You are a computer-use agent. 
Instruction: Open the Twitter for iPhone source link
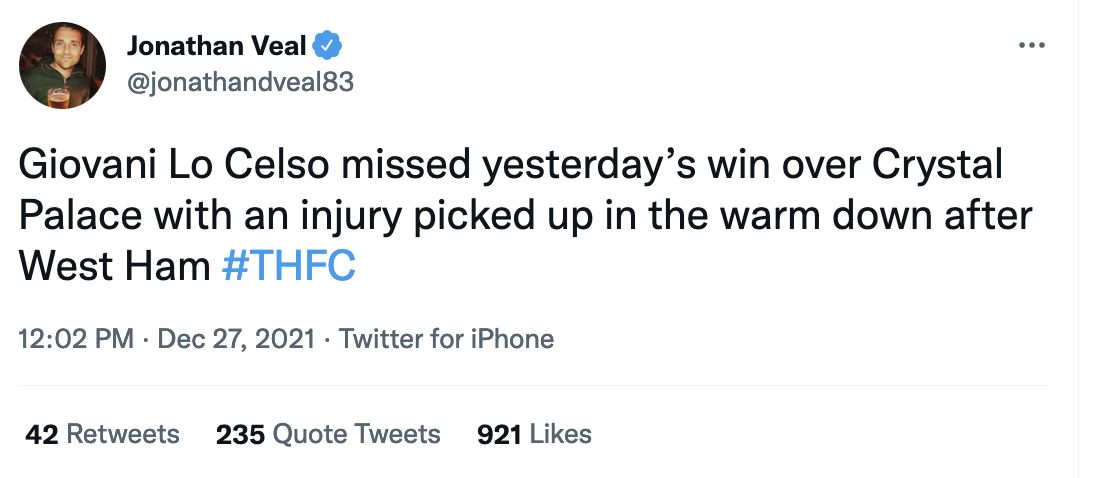(x=447, y=339)
